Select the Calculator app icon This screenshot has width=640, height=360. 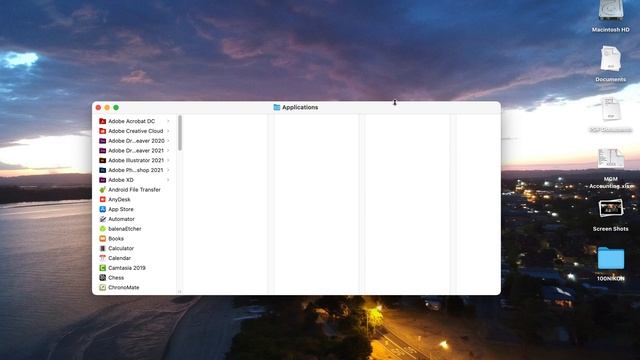[x=102, y=249]
